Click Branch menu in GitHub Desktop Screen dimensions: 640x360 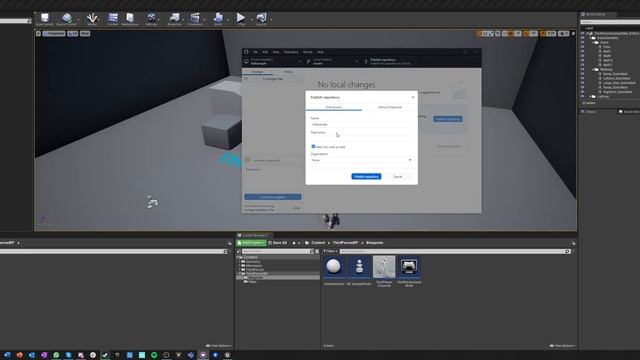(307, 52)
